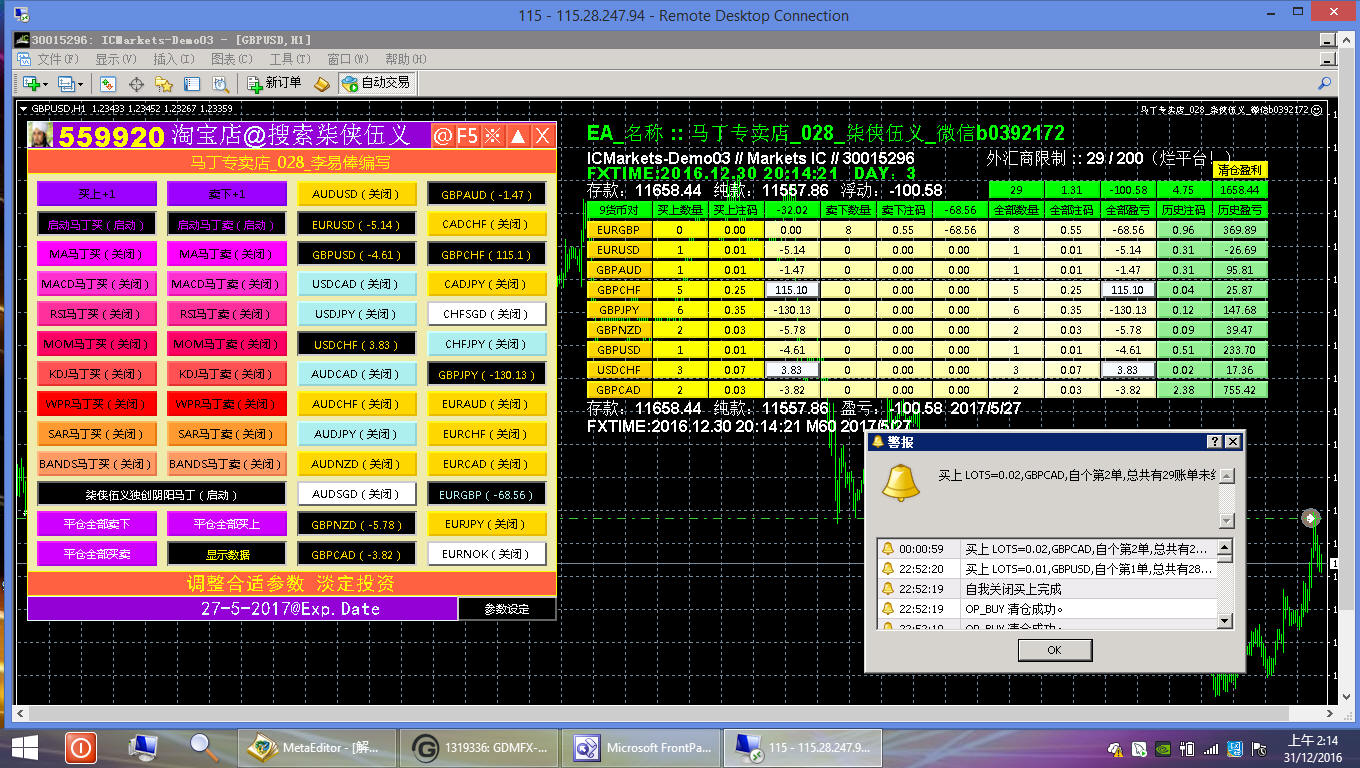Toggle the Terminal panel toolbar icon
This screenshot has width=1360, height=768.
coord(192,84)
